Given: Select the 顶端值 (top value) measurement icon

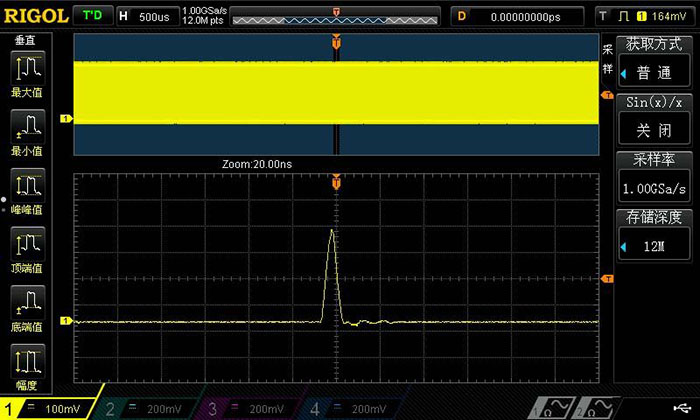Looking at the screenshot, I should click(x=27, y=250).
